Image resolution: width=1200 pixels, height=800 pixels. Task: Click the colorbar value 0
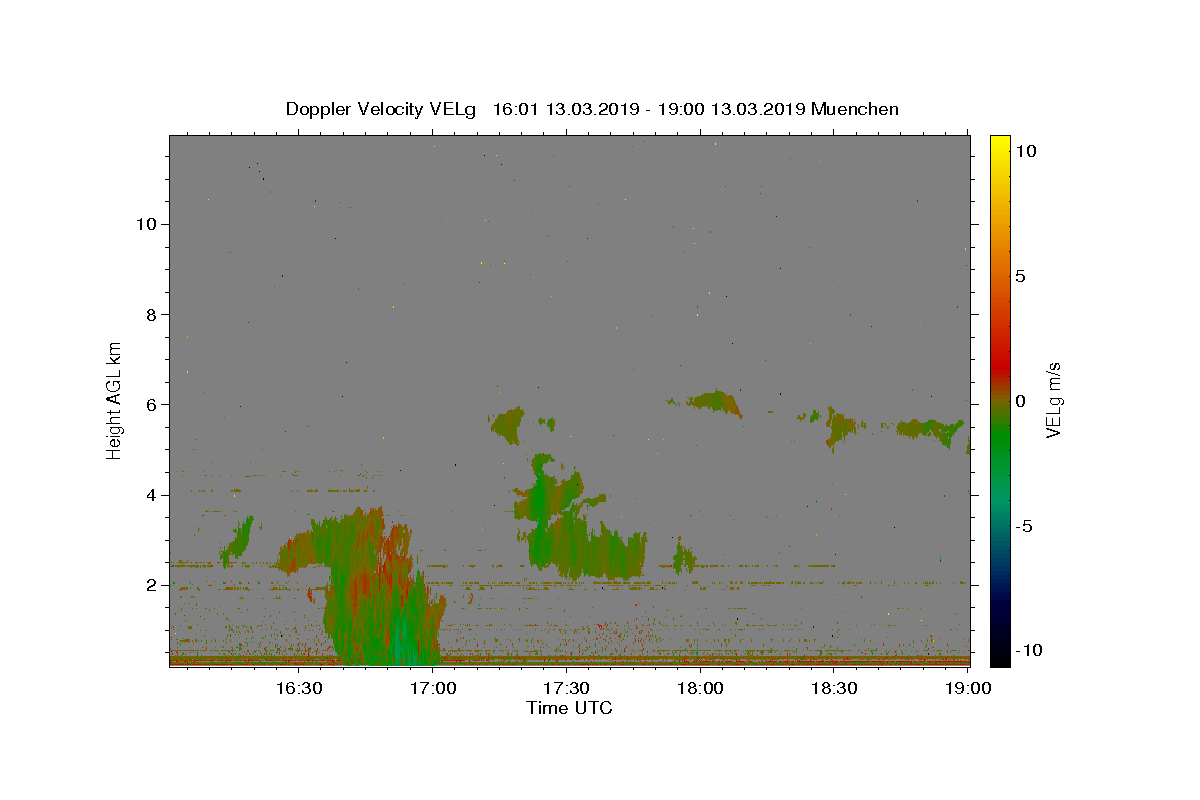pos(1020,401)
